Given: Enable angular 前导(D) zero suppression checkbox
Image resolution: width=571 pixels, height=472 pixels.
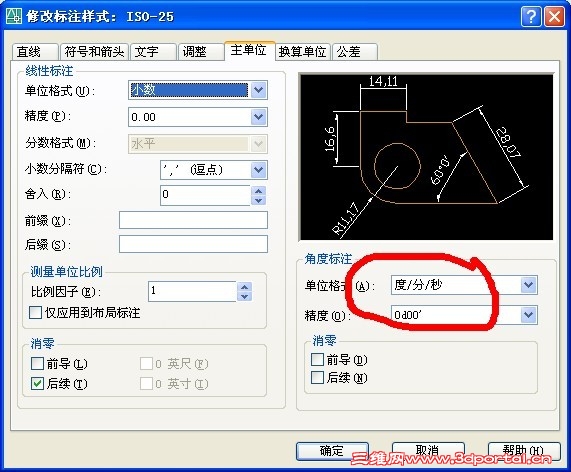Looking at the screenshot, I should point(318,359).
